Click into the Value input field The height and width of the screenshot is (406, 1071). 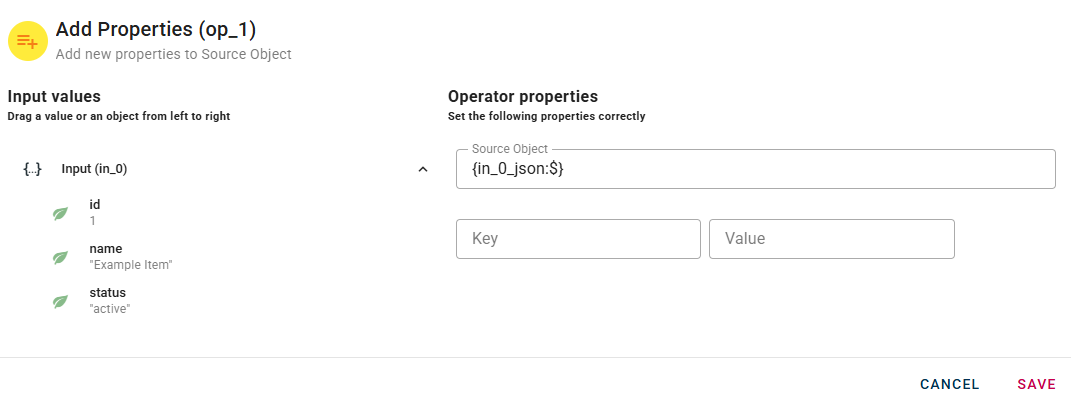[x=831, y=239]
